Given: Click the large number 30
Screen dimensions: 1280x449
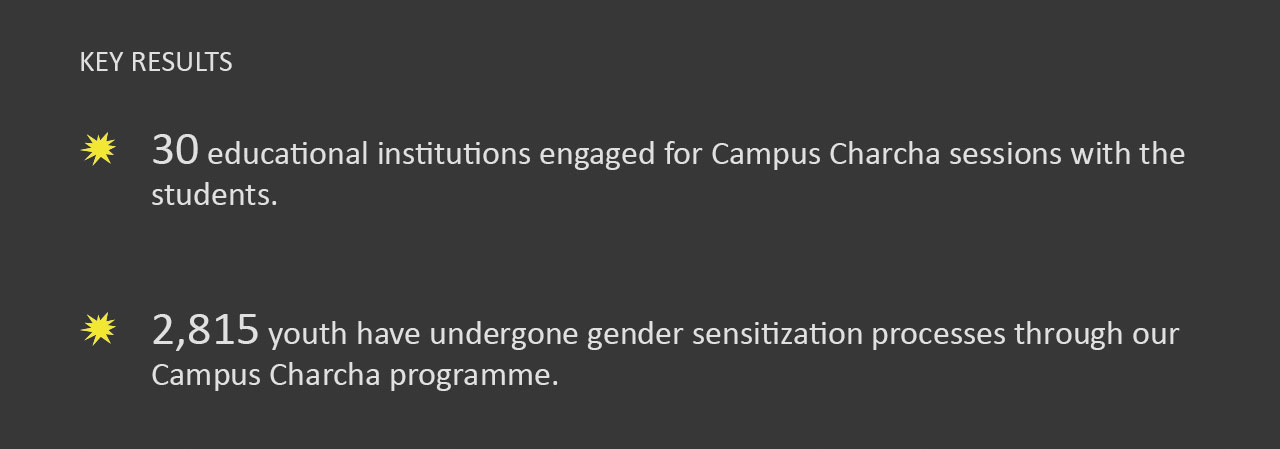Looking at the screenshot, I should tap(176, 150).
